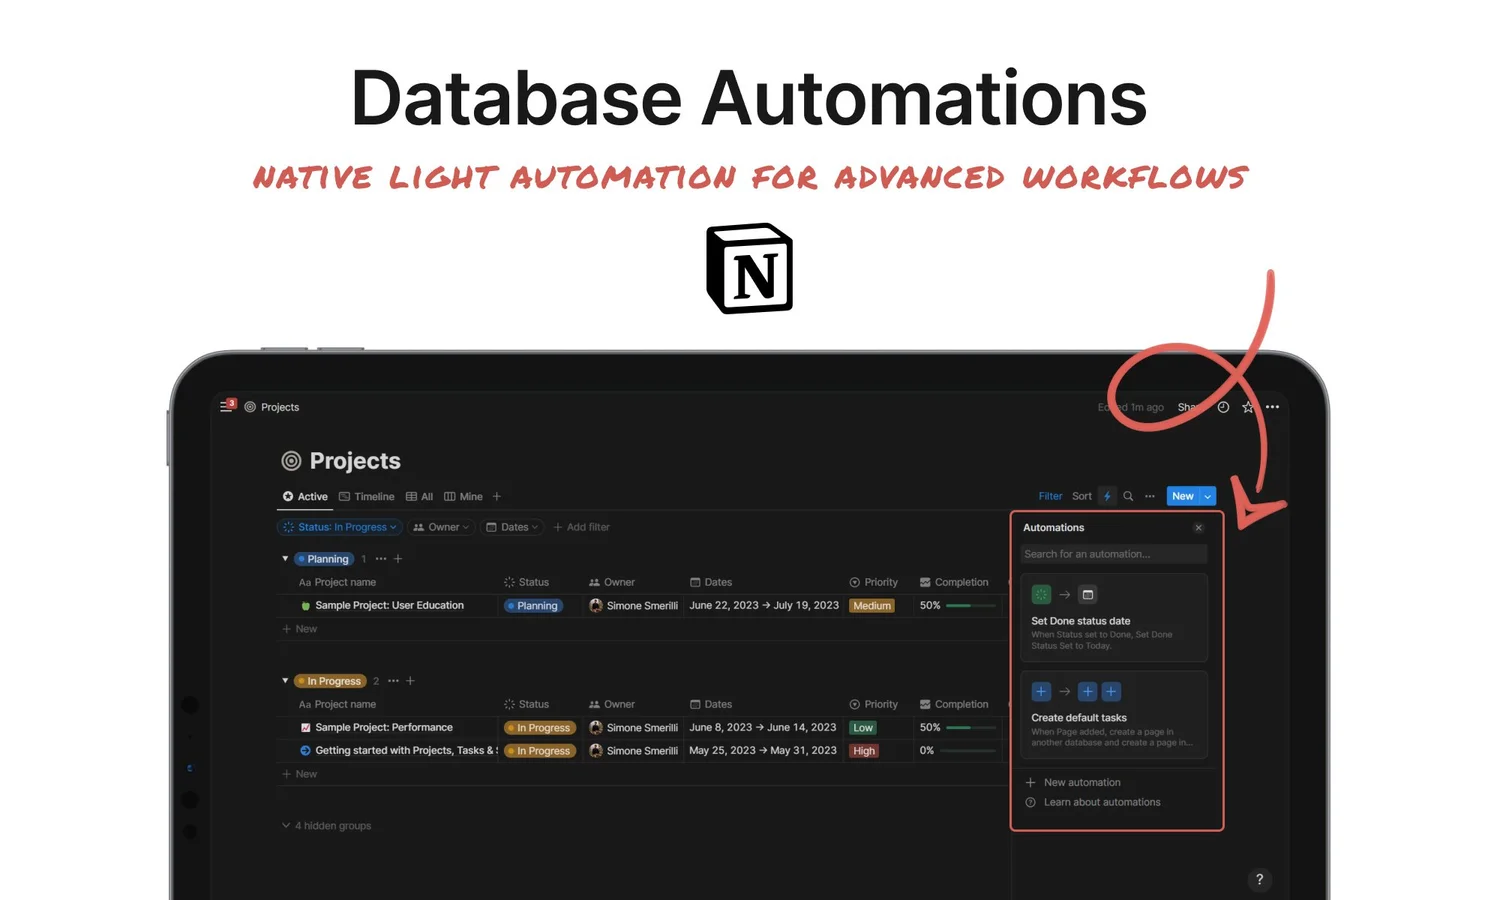This screenshot has height=900, width=1500.
Task: Click the plus to add a new view
Action: pyautogui.click(x=496, y=496)
